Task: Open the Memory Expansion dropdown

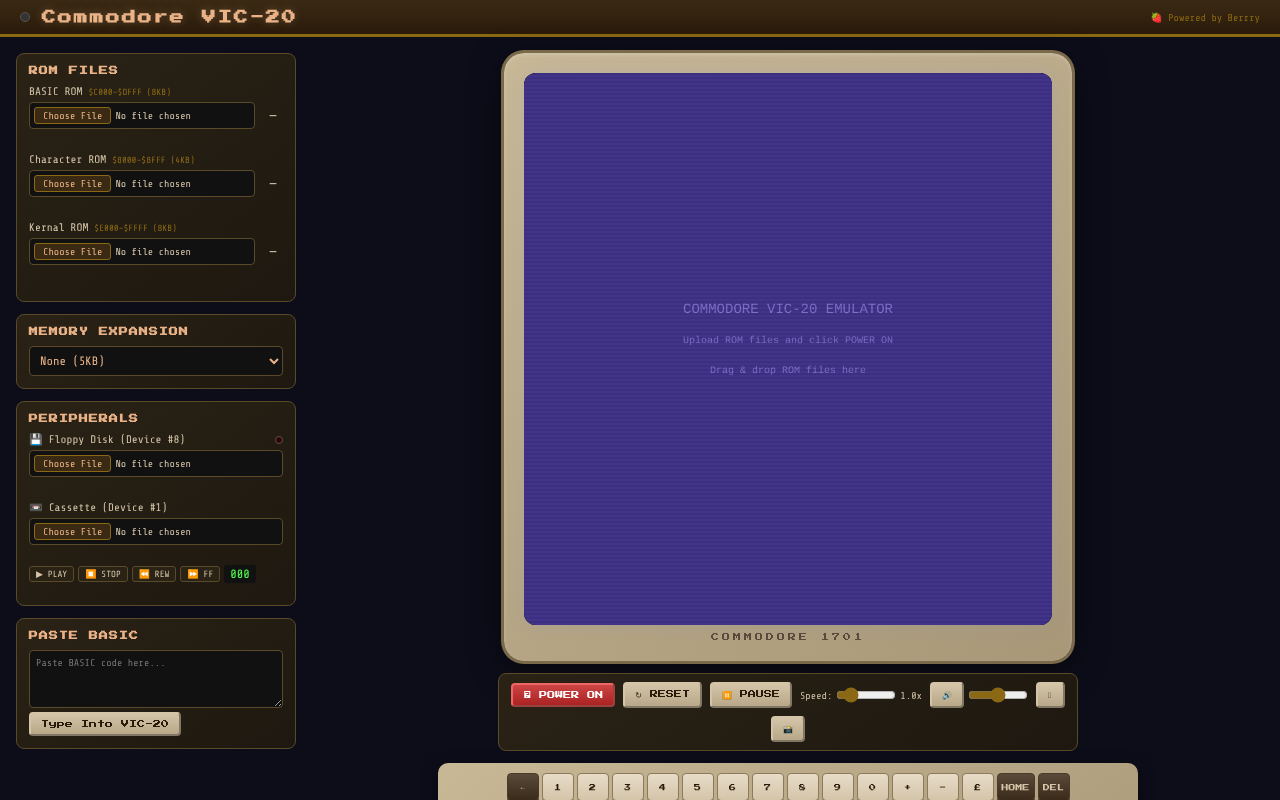Action: point(156,361)
